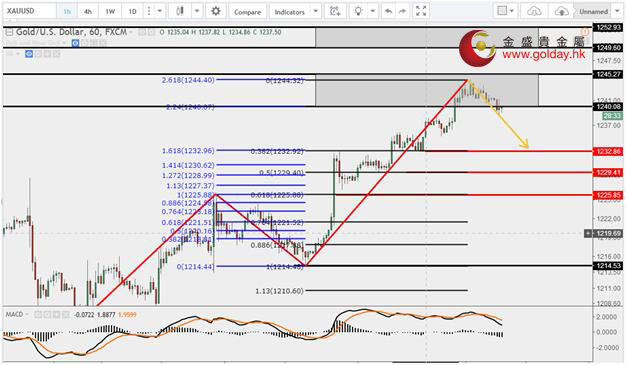This screenshot has width=627, height=365.
Task: Collapse the Gold/U.S. Dollar legend box
Action: click(9, 32)
